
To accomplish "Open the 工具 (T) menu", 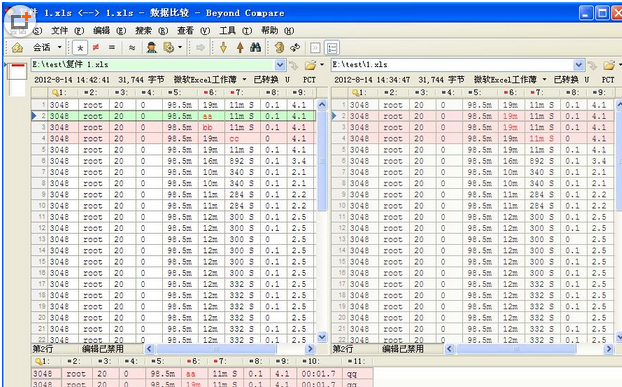I will (235, 31).
